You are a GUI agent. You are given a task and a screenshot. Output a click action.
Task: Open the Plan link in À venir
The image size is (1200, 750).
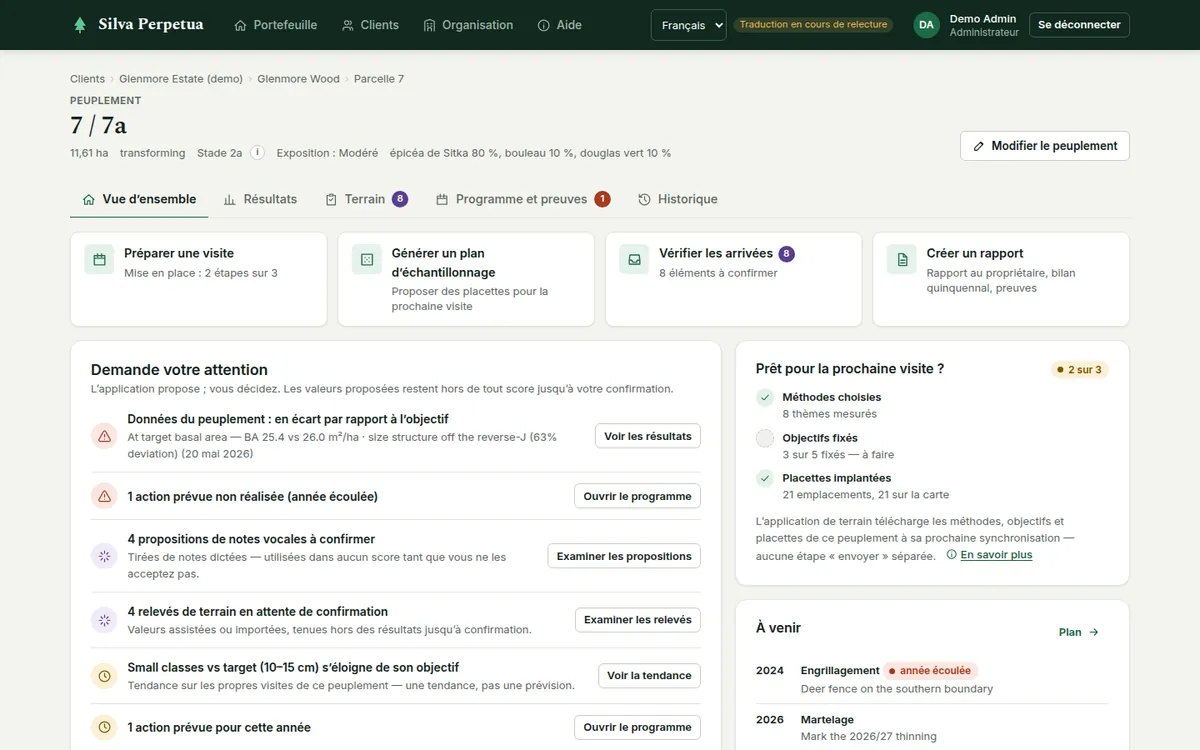coord(1079,632)
